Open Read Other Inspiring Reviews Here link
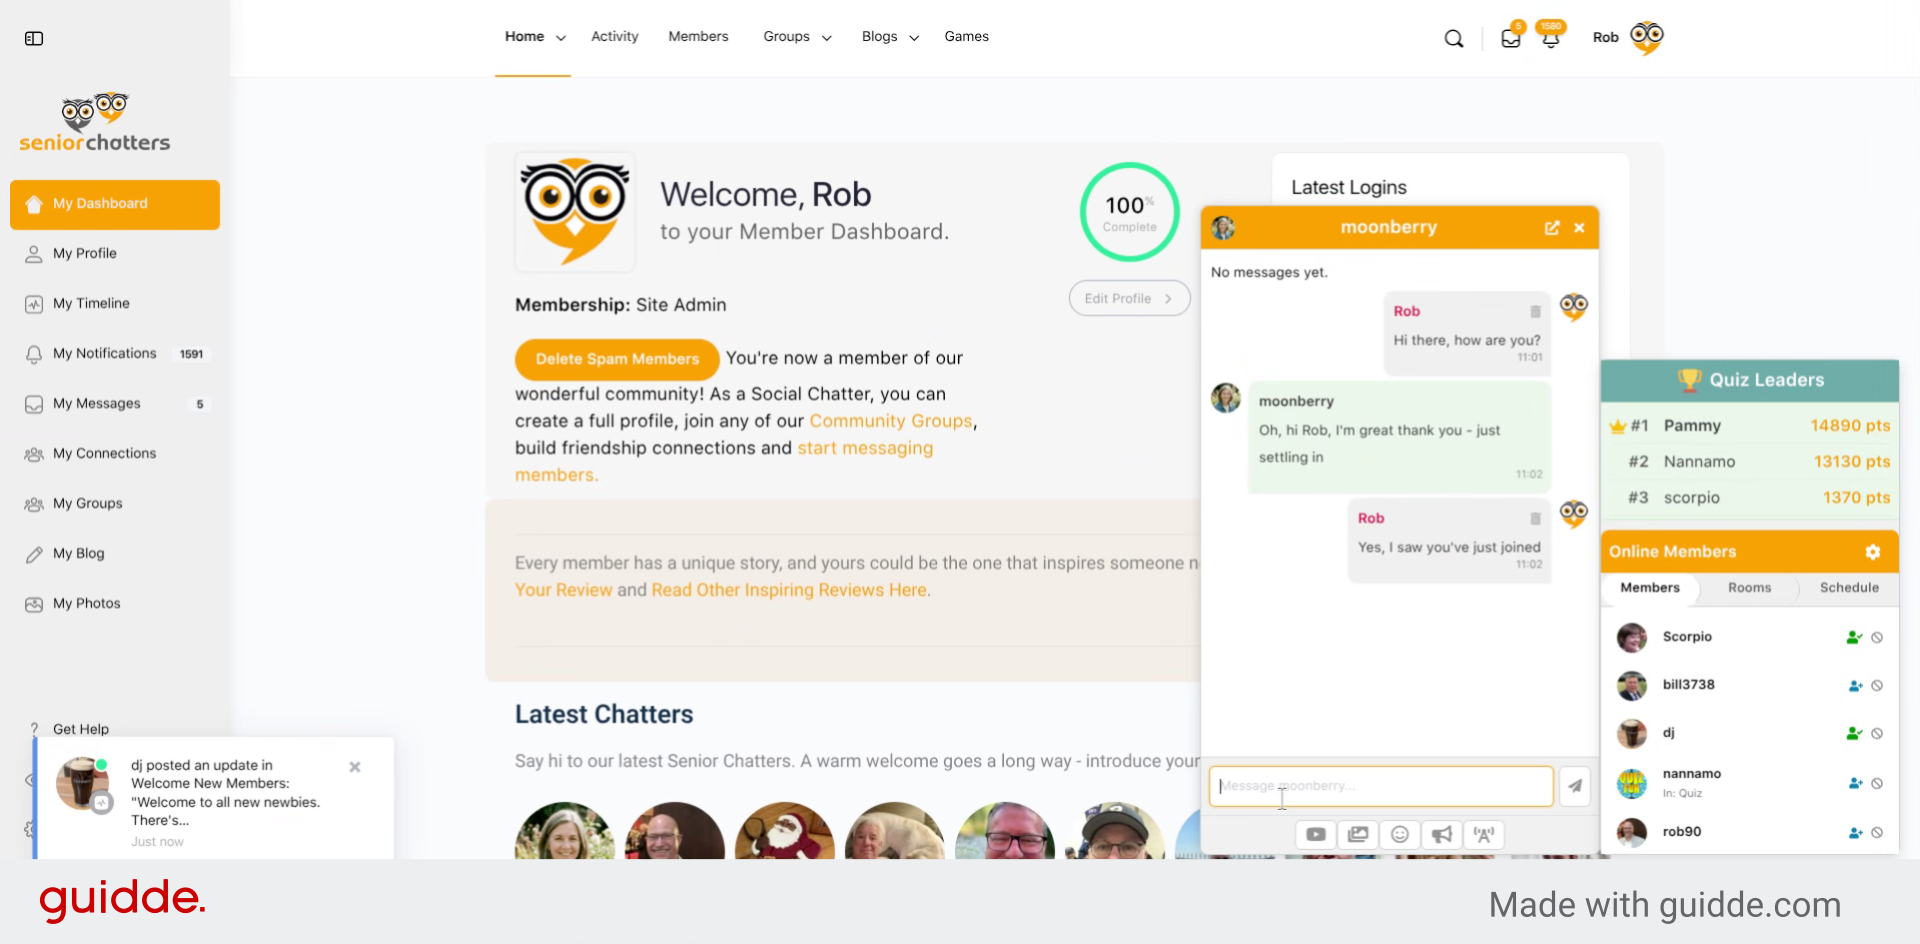This screenshot has height=944, width=1920. point(789,590)
